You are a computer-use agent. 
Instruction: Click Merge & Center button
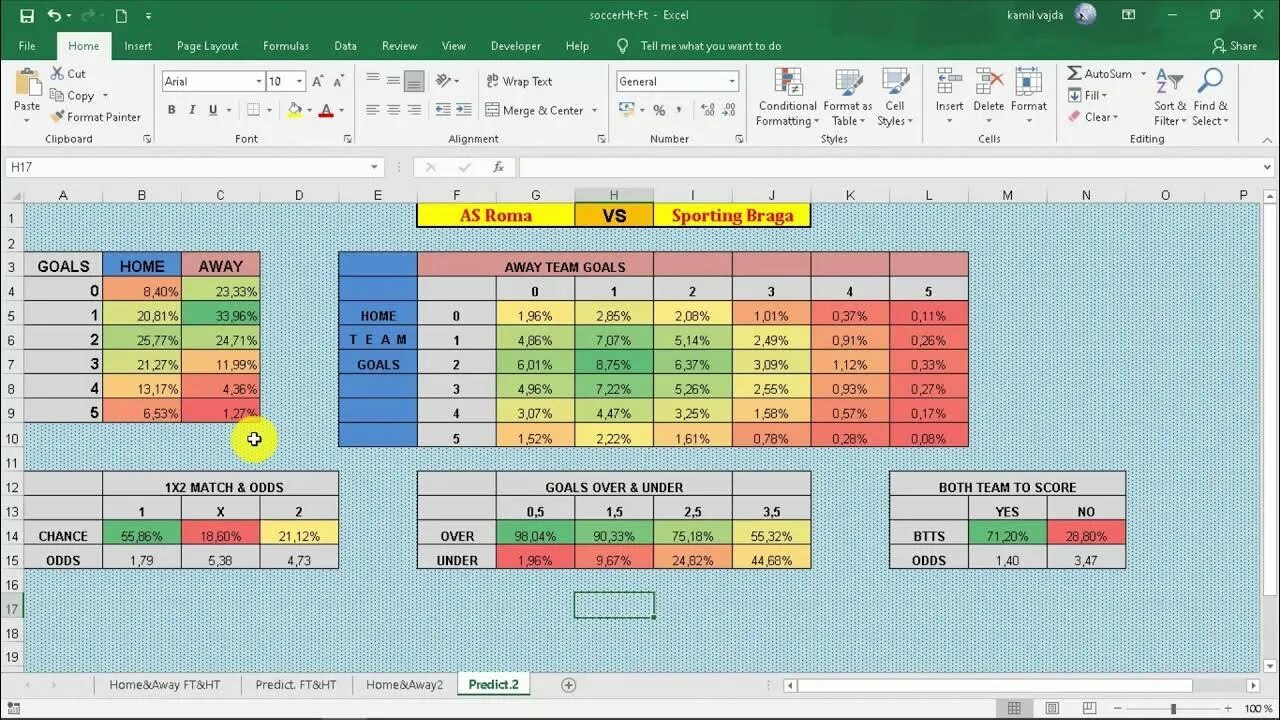coord(535,110)
